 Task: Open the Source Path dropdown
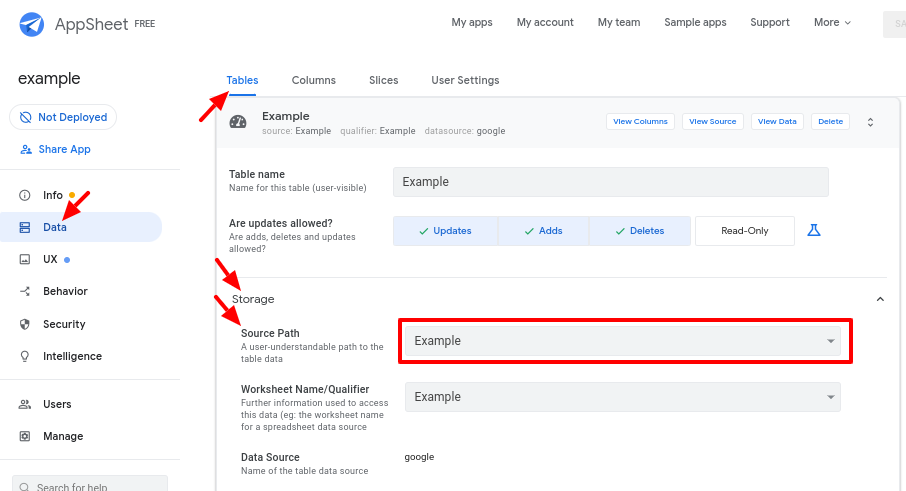[x=623, y=341]
